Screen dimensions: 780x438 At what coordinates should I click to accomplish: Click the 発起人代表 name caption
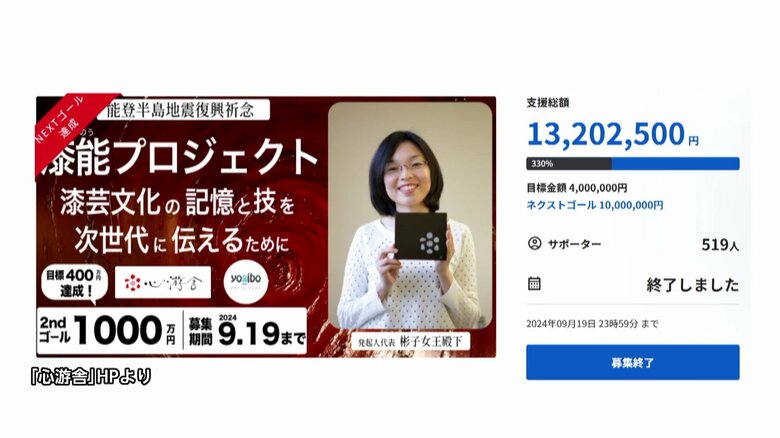pyautogui.click(x=411, y=342)
